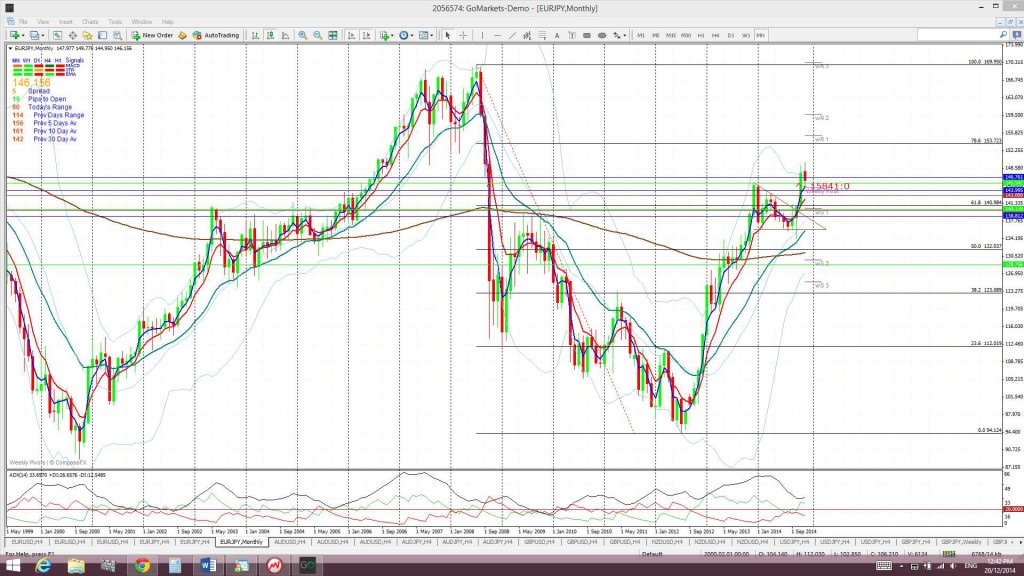Image resolution: width=1024 pixels, height=576 pixels.
Task: Open the File menu
Action: [23, 22]
